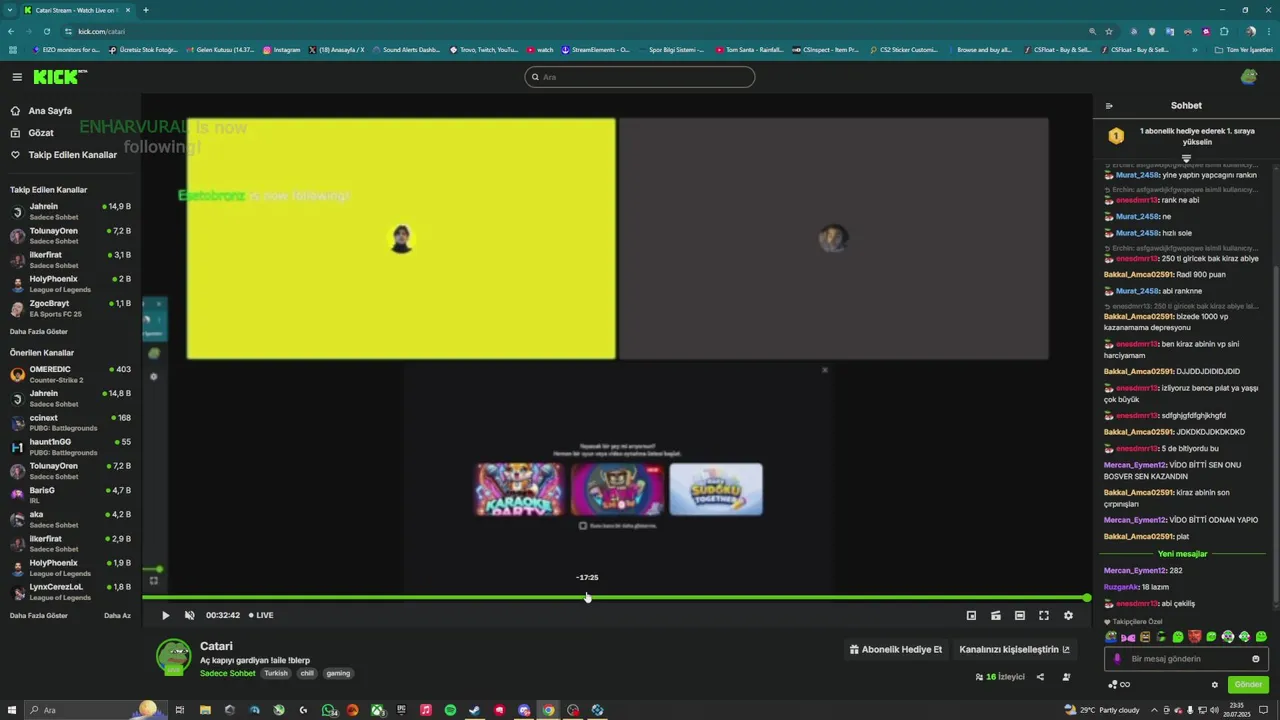Focus the Bir mesaj gönderin field

point(1186,659)
